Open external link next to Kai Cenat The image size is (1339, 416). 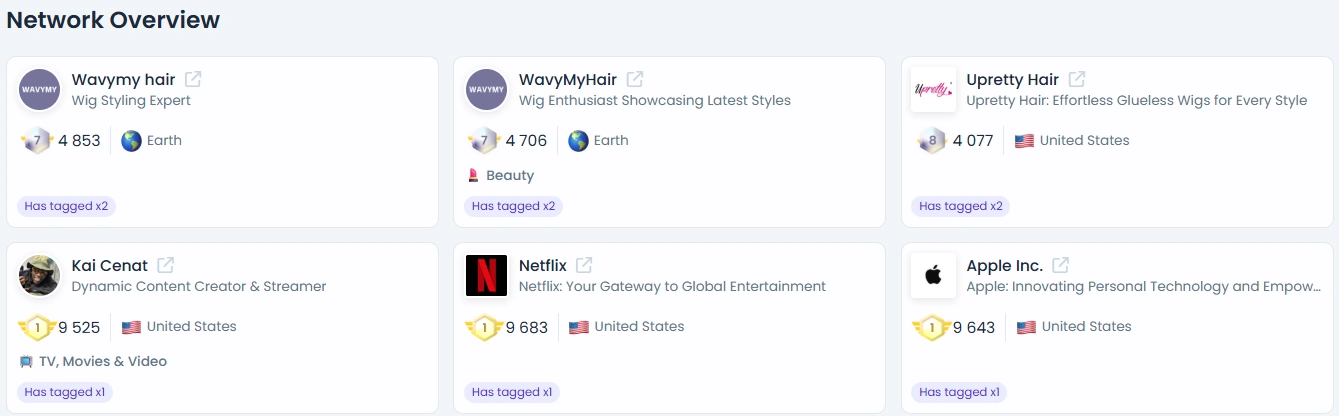click(x=166, y=265)
